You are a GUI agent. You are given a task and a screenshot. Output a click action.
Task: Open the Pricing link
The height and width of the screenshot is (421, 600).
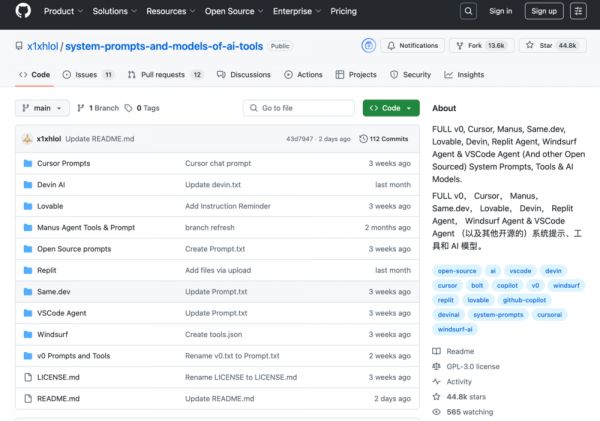(343, 12)
